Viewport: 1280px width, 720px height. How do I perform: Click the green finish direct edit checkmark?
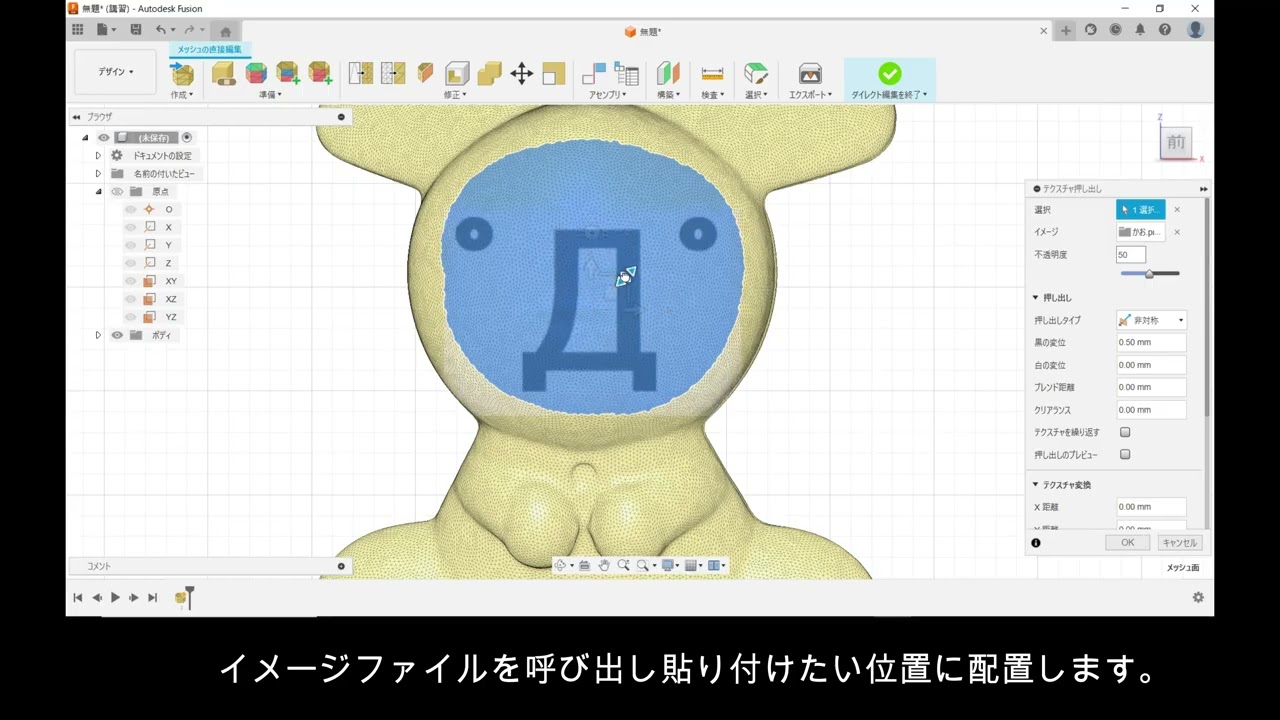(889, 73)
